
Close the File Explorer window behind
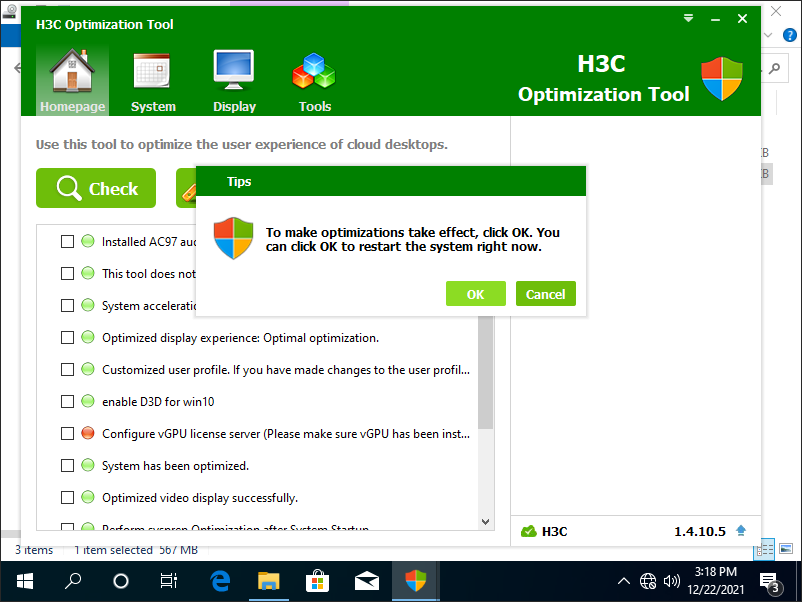776,11
